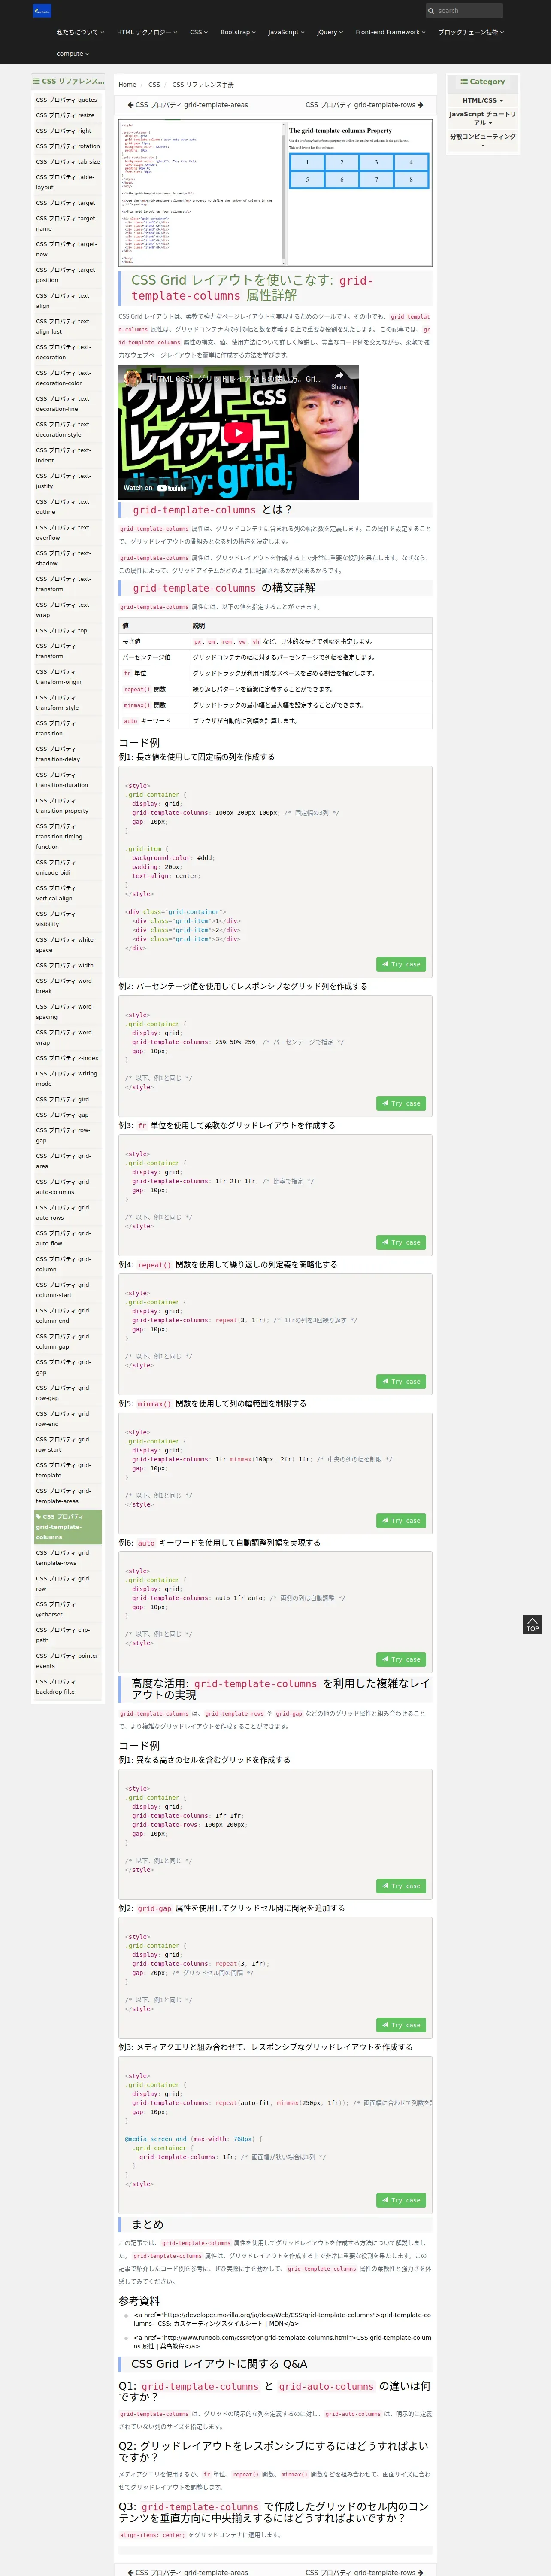Expand the 私たちについて menu
The height and width of the screenshot is (2576, 551).
(x=79, y=32)
